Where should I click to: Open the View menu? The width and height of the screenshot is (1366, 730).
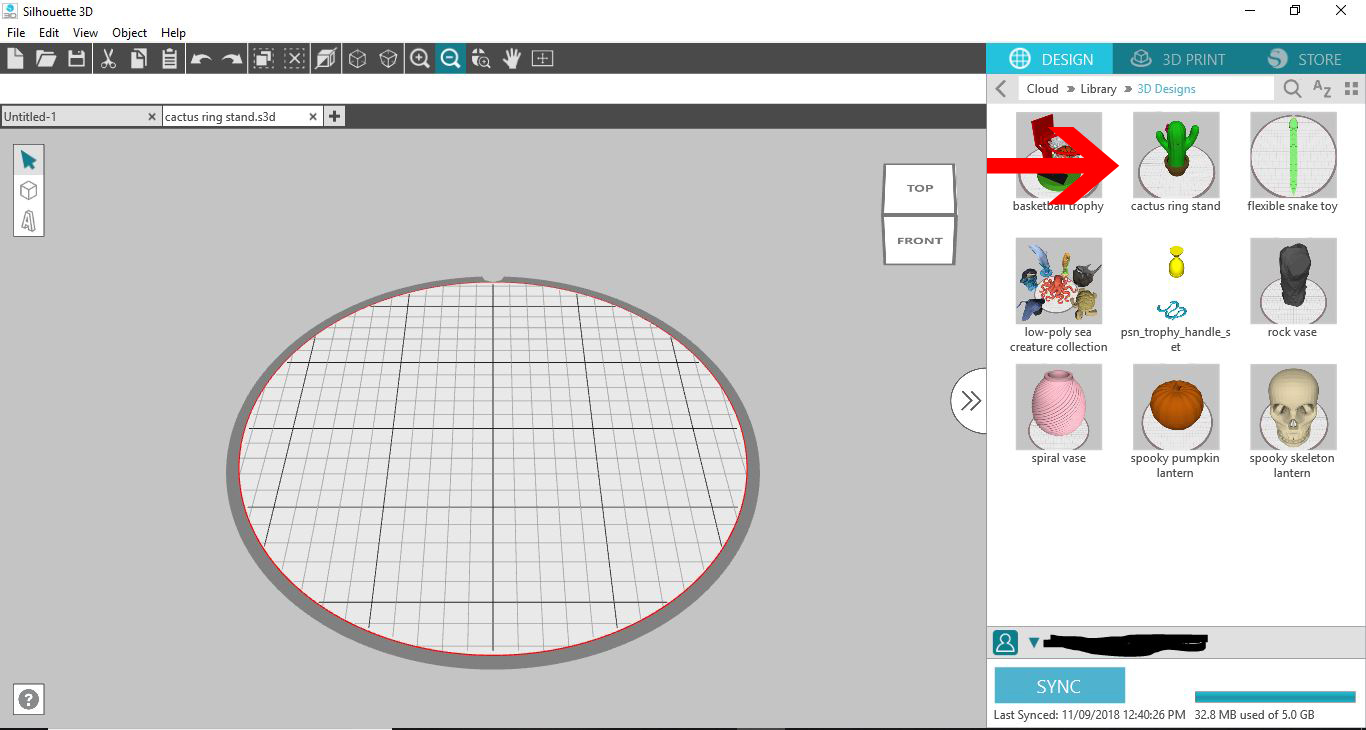(85, 33)
